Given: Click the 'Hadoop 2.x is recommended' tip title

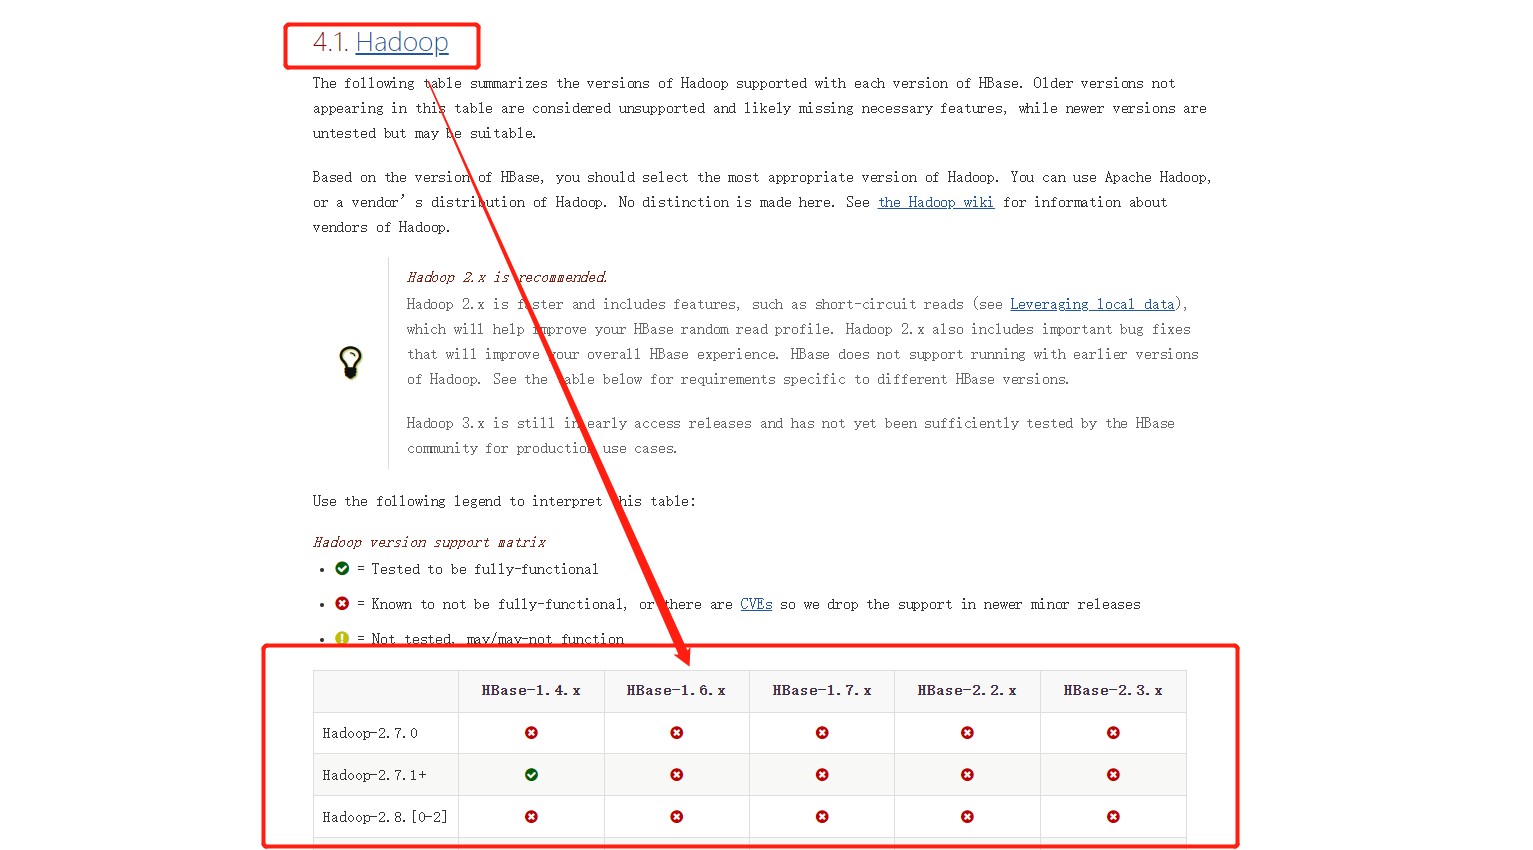Looking at the screenshot, I should click(x=506, y=277).
